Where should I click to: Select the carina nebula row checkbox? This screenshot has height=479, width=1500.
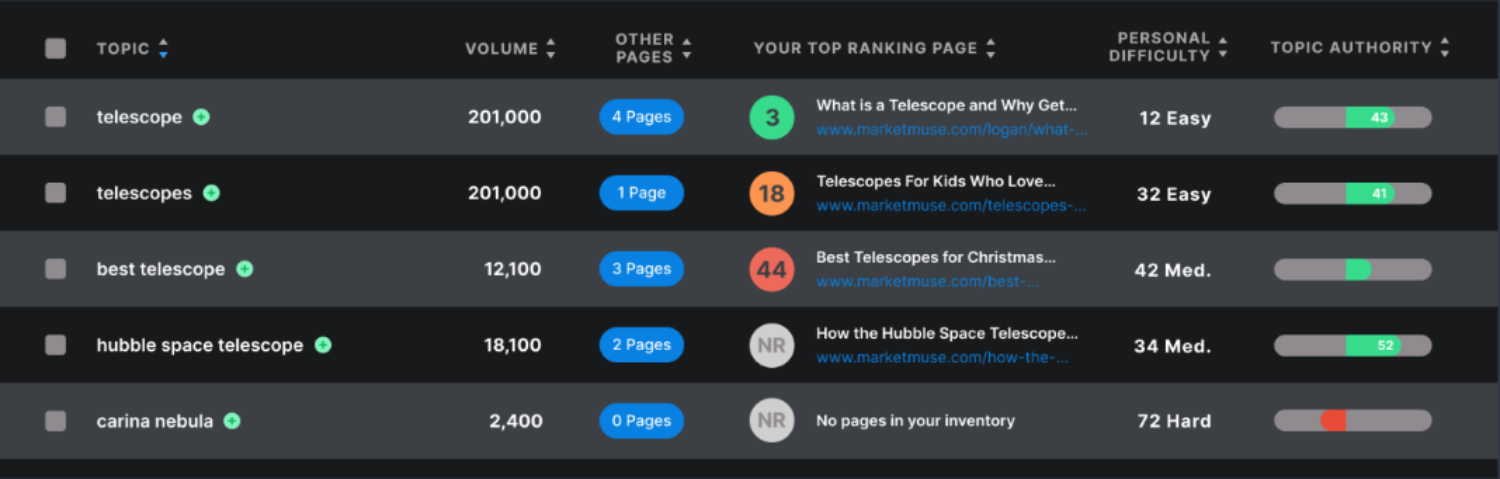(56, 421)
